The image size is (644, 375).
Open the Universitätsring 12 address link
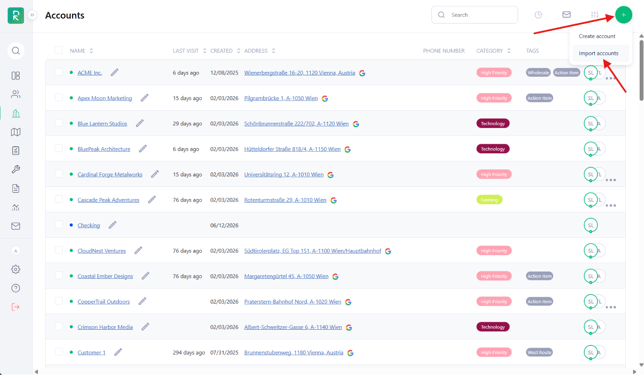pos(284,175)
